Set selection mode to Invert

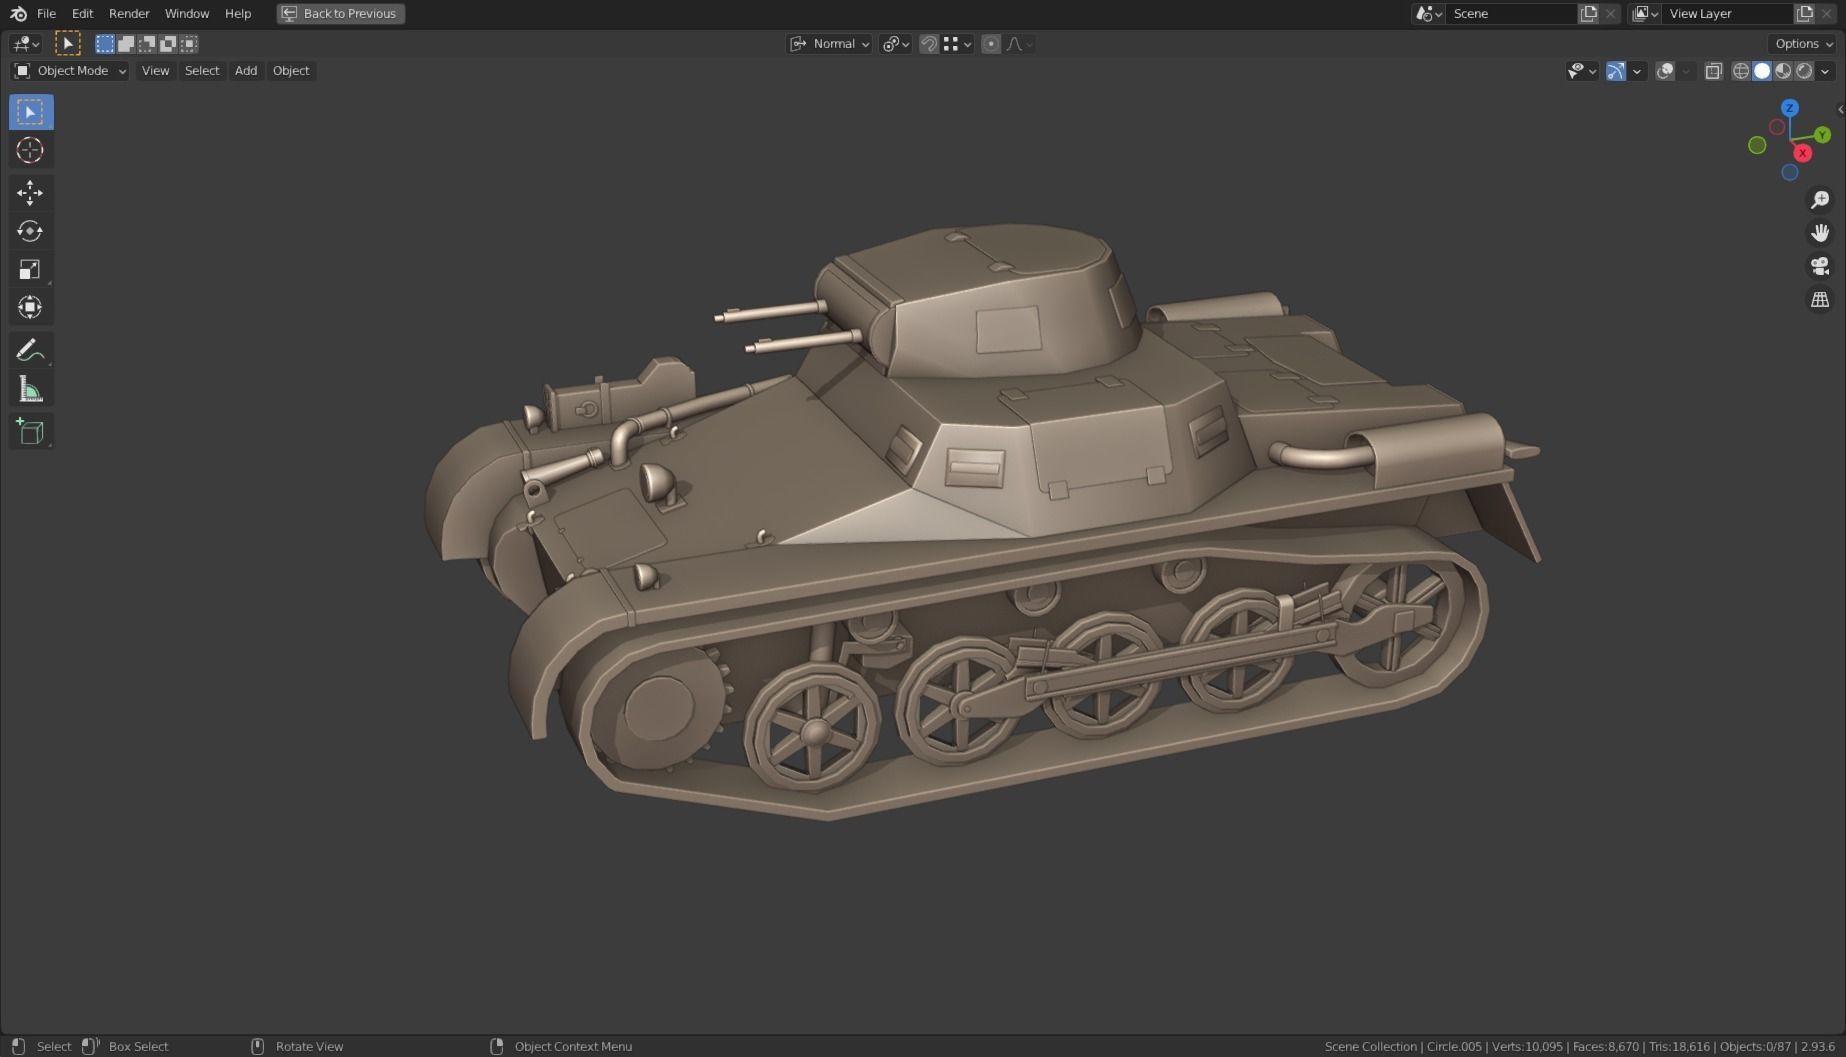[x=168, y=43]
